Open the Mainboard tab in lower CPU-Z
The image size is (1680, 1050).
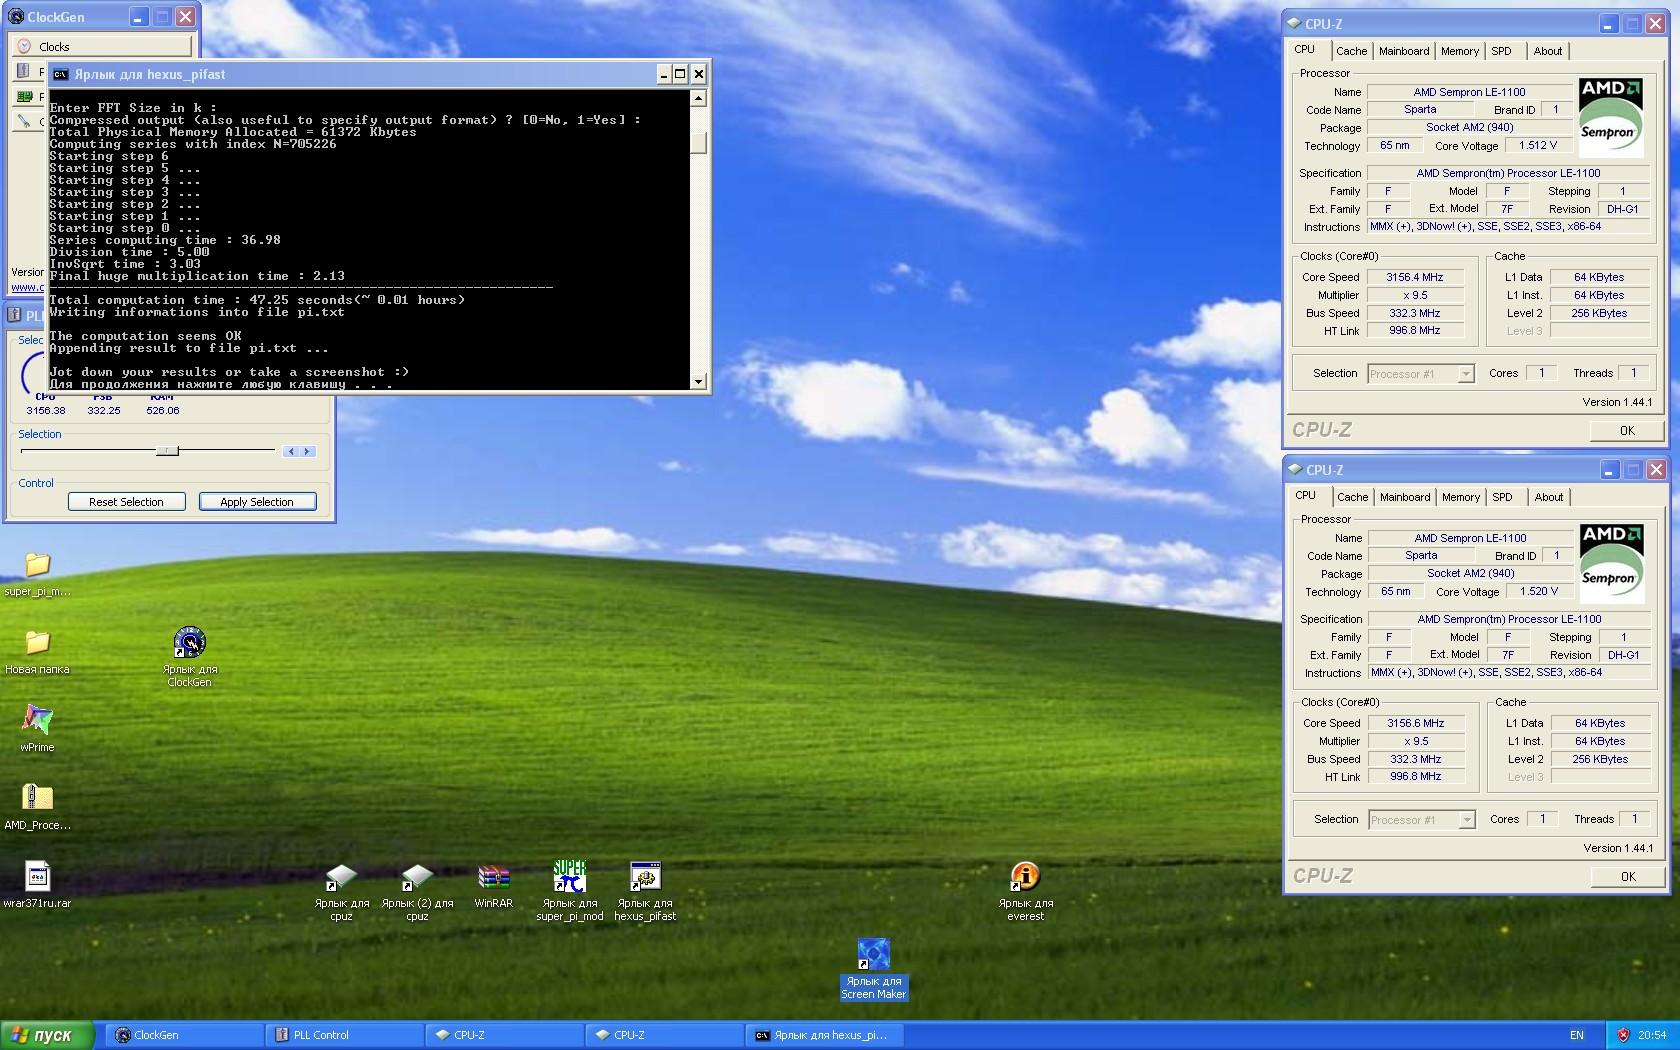[x=1405, y=497]
